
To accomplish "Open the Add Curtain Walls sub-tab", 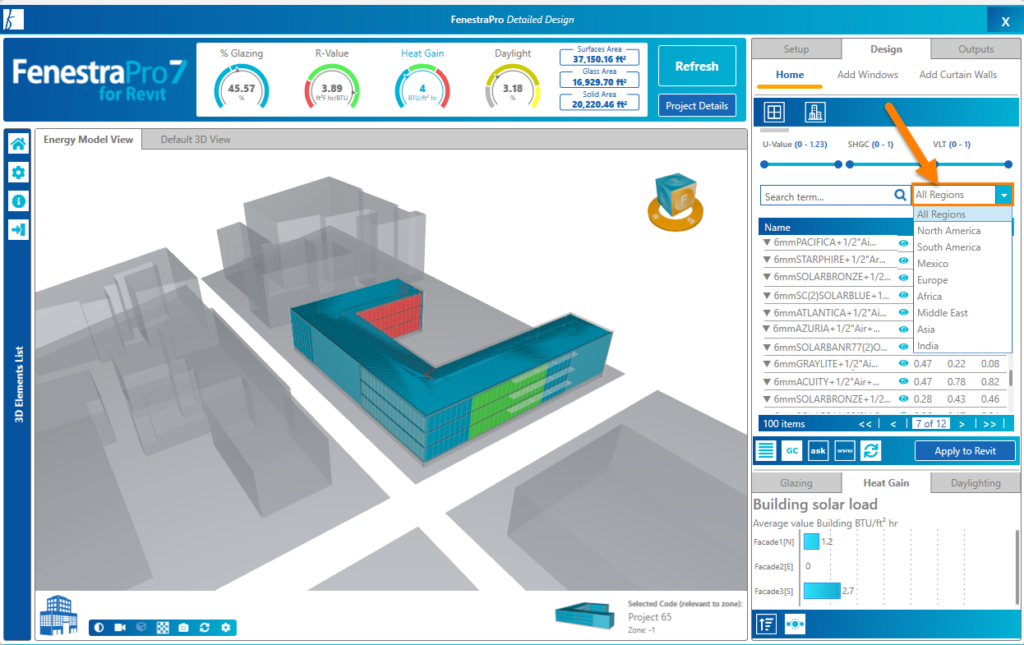I will 958,74.
